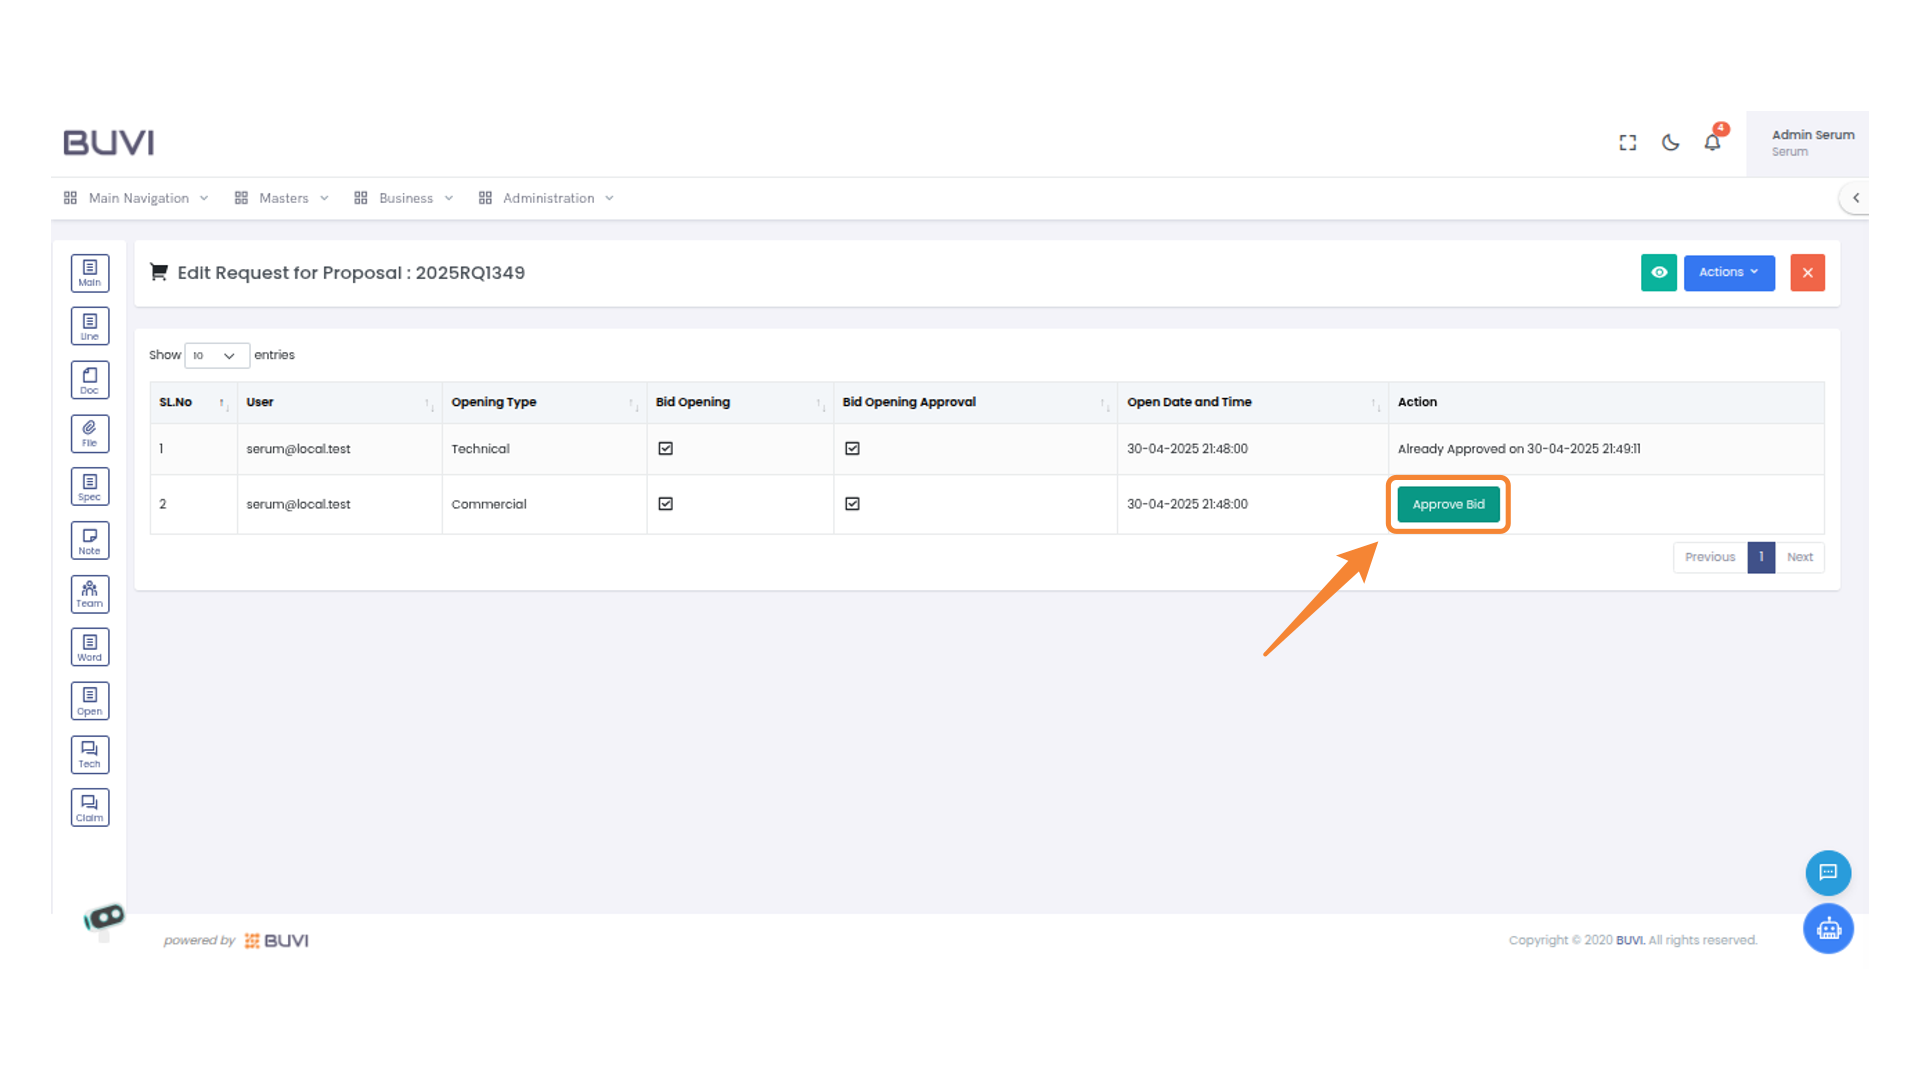Toggle Bid Opening checkbox for Technical row
The image size is (1920, 1080).
[665, 449]
